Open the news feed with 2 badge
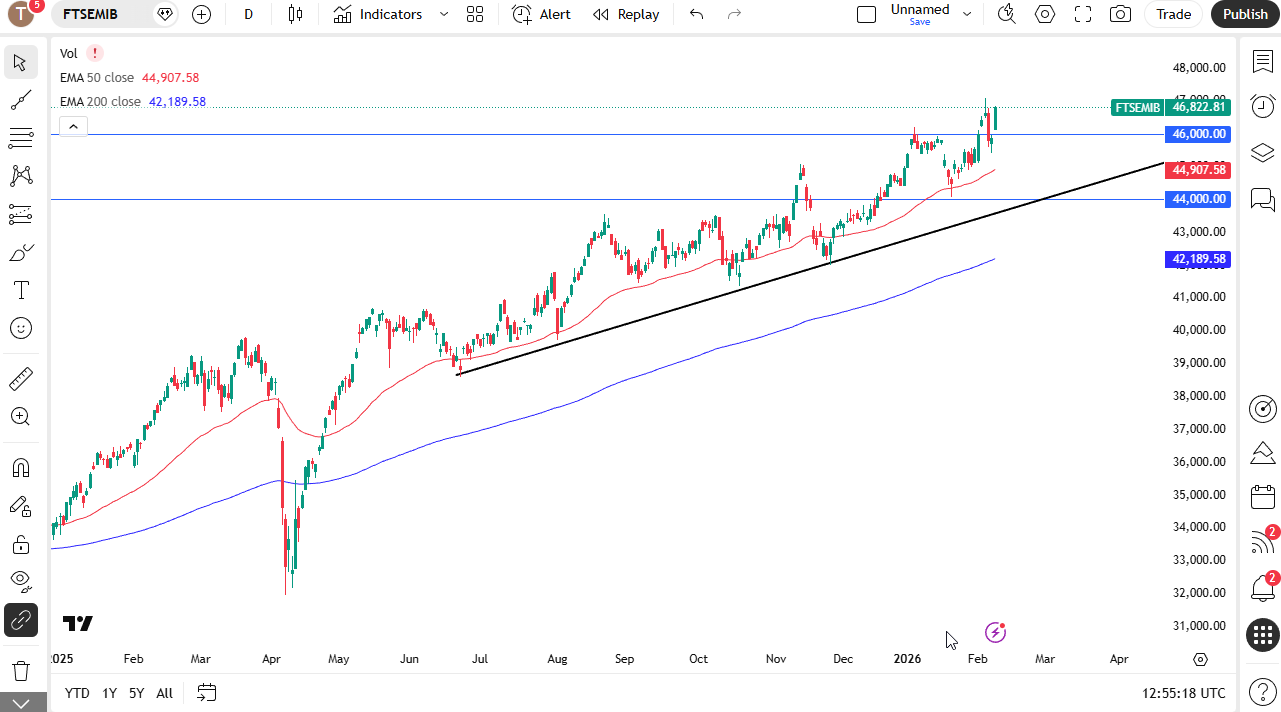This screenshot has width=1281, height=712. [x=1262, y=542]
